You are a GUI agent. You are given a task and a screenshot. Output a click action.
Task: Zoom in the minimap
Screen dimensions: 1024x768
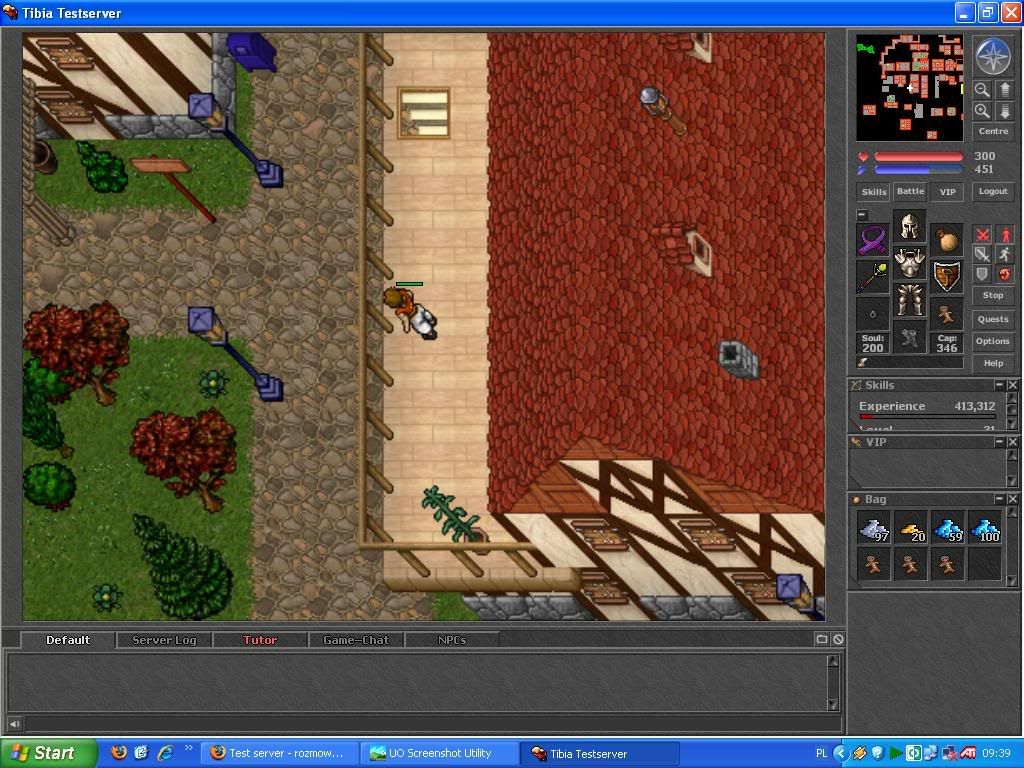982,111
